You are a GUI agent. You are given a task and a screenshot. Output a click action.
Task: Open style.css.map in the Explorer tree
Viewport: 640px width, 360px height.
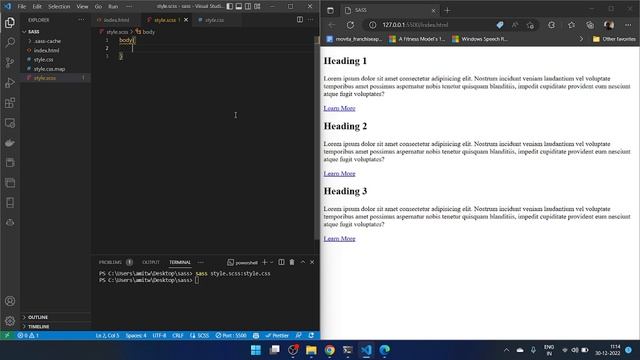tap(49, 69)
